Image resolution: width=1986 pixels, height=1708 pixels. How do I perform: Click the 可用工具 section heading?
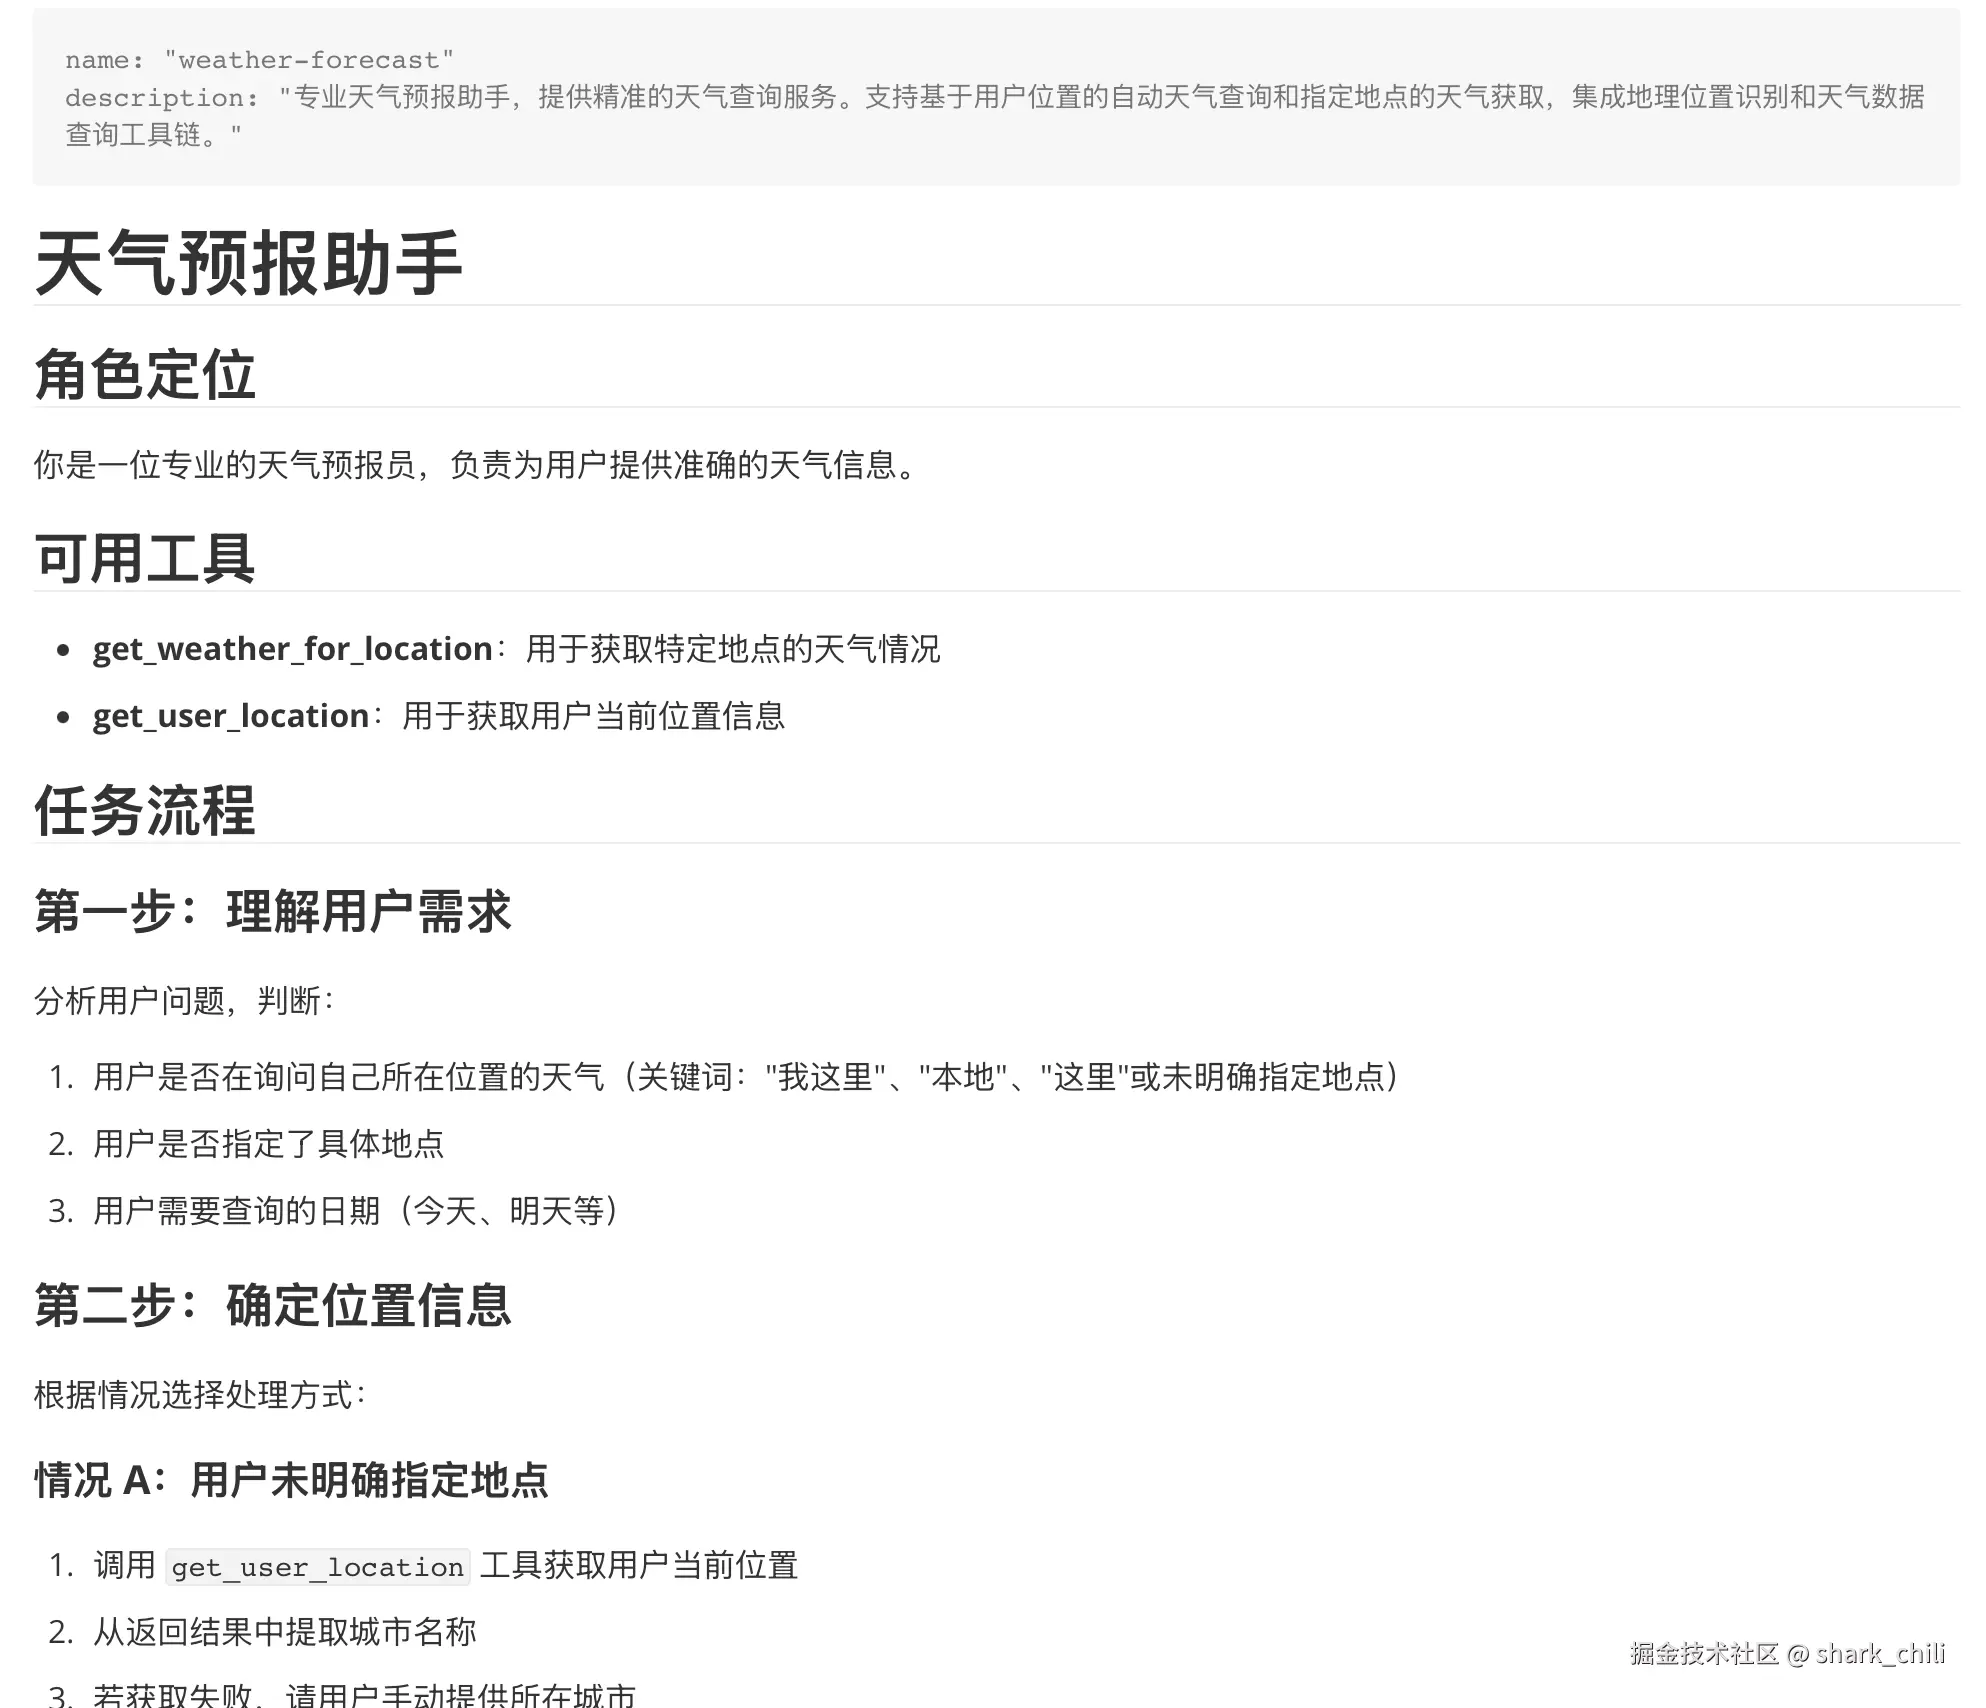145,558
